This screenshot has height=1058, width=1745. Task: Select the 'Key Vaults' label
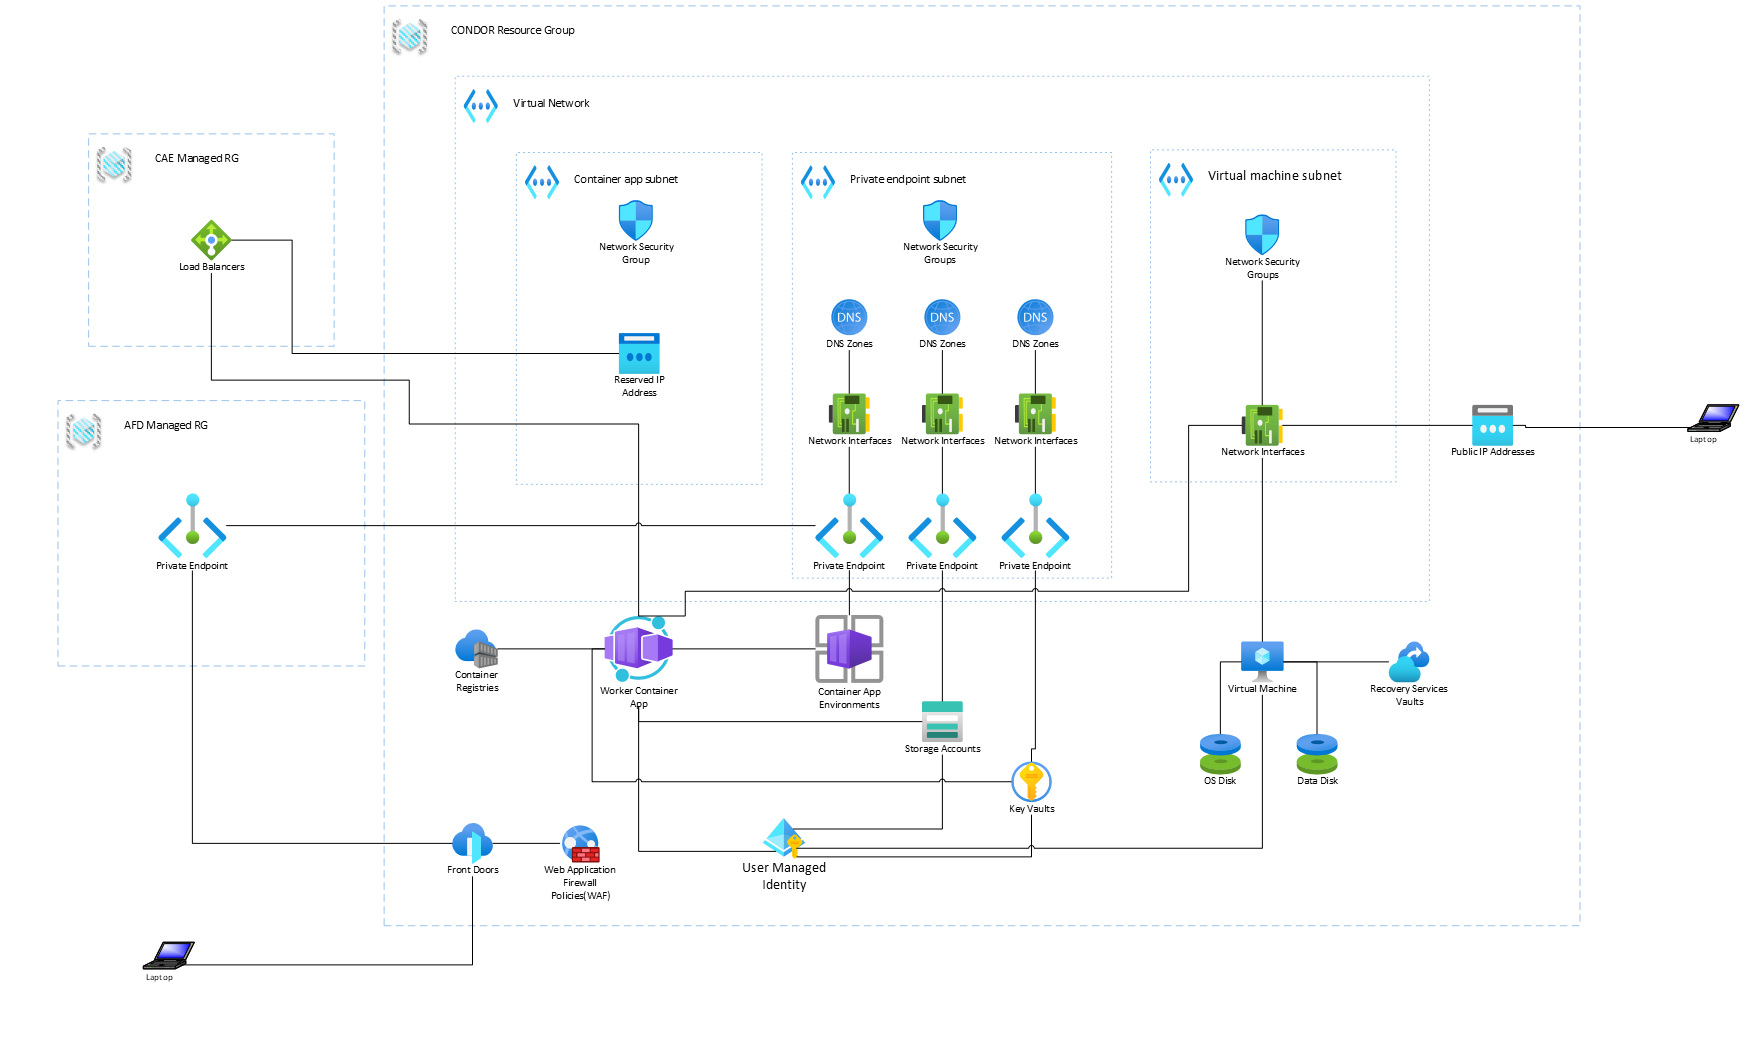coord(1032,809)
